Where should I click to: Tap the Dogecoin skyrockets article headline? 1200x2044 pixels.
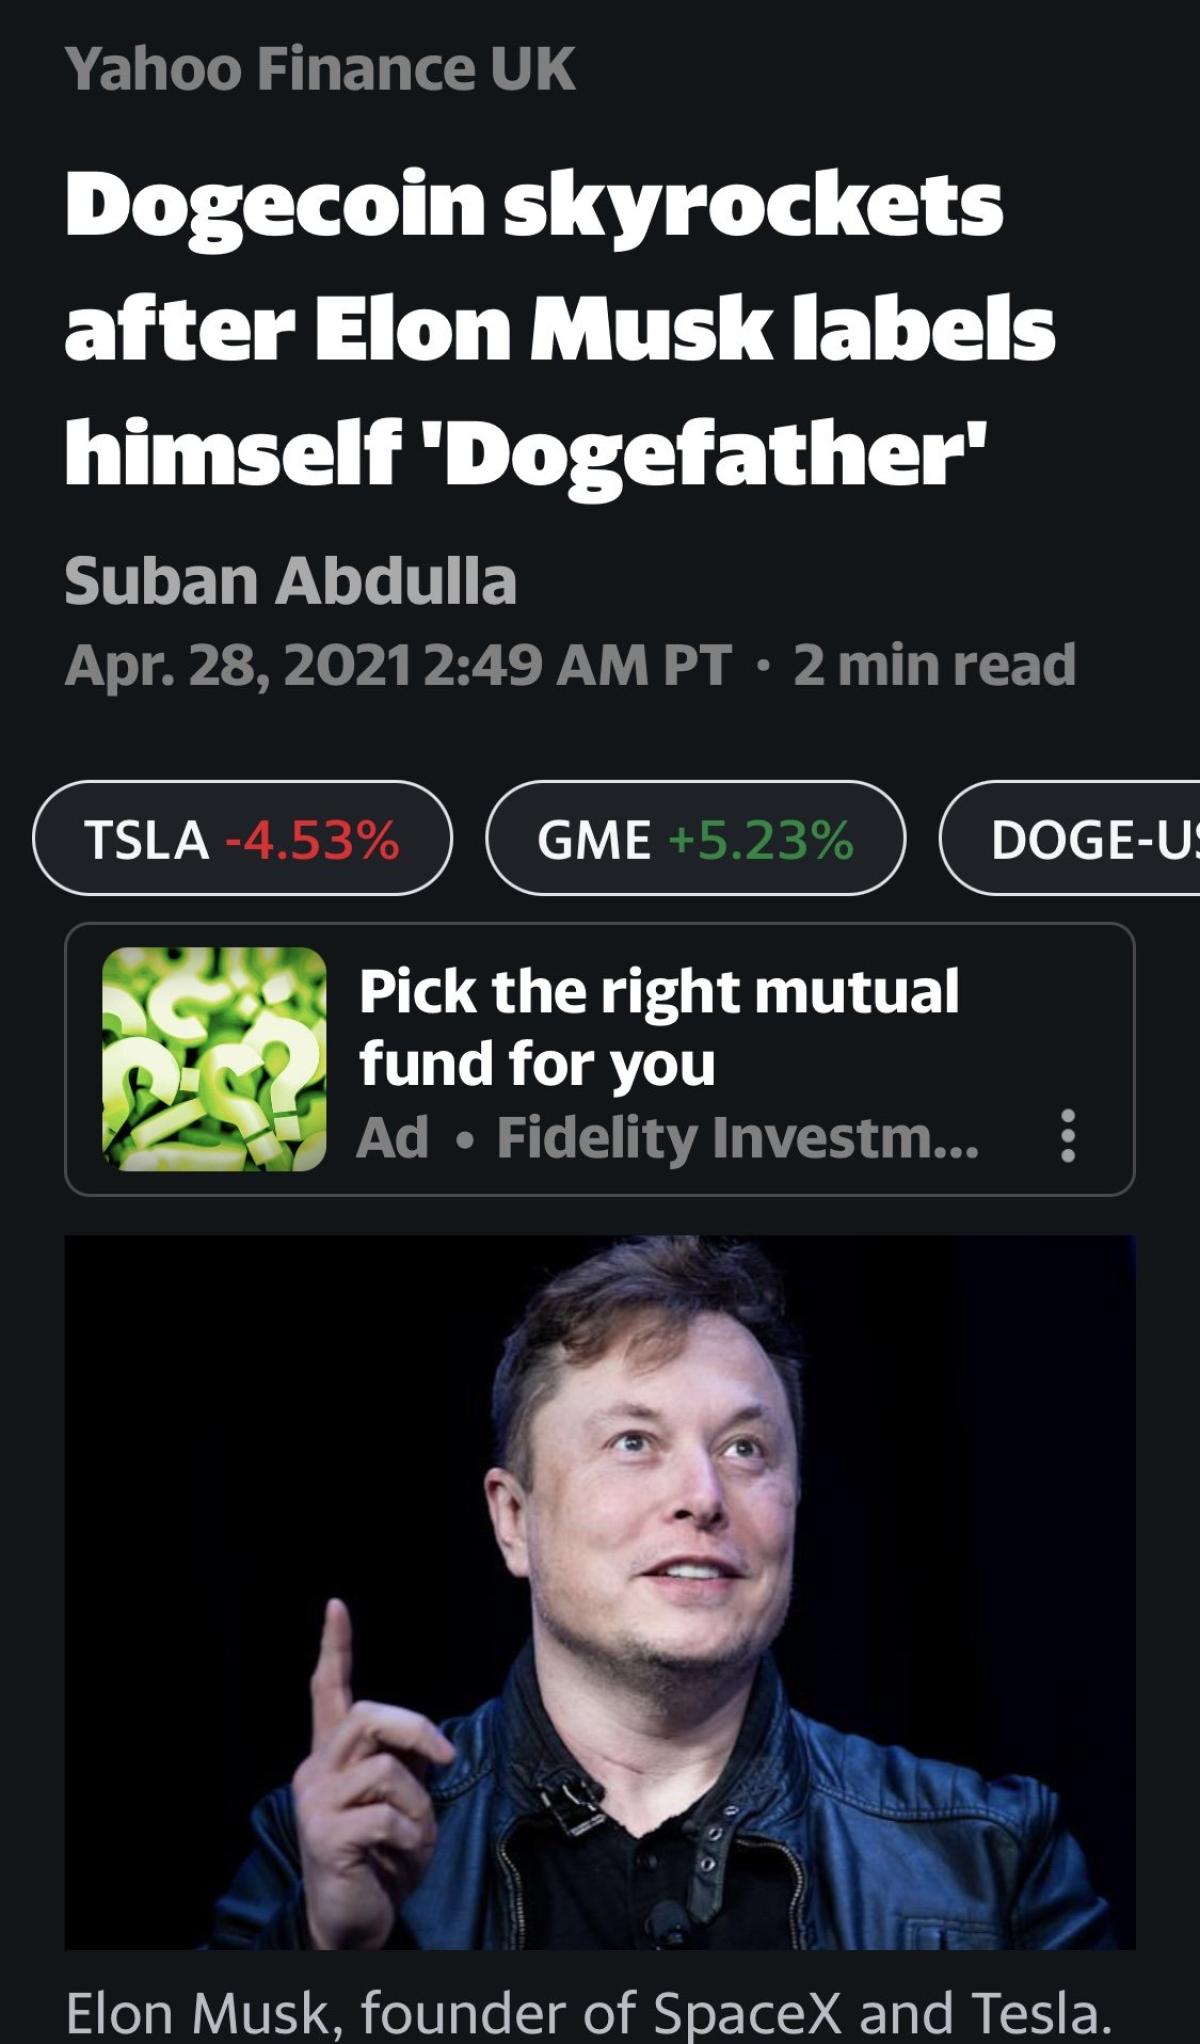(x=560, y=328)
